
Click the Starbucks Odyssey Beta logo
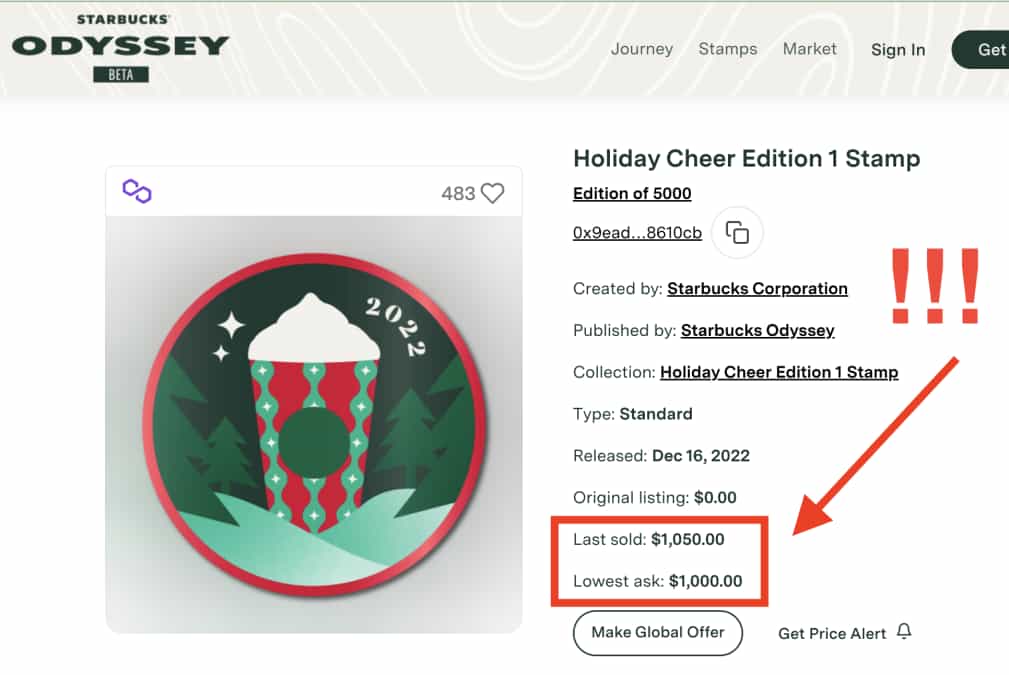(120, 47)
